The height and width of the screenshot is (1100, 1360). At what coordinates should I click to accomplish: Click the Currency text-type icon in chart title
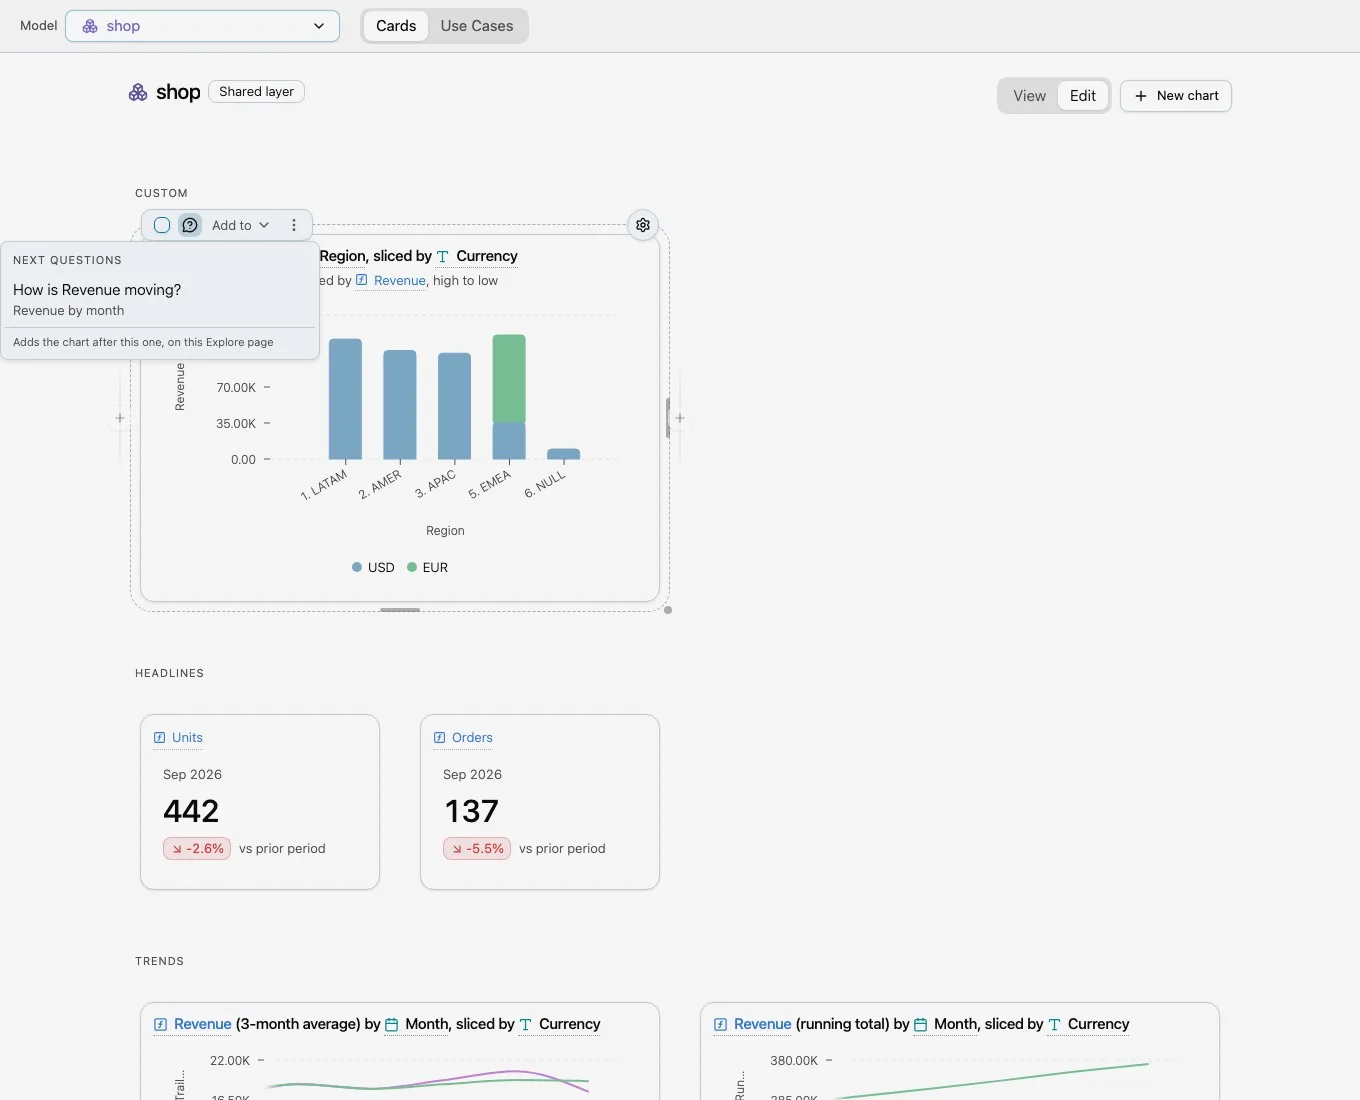[443, 257]
